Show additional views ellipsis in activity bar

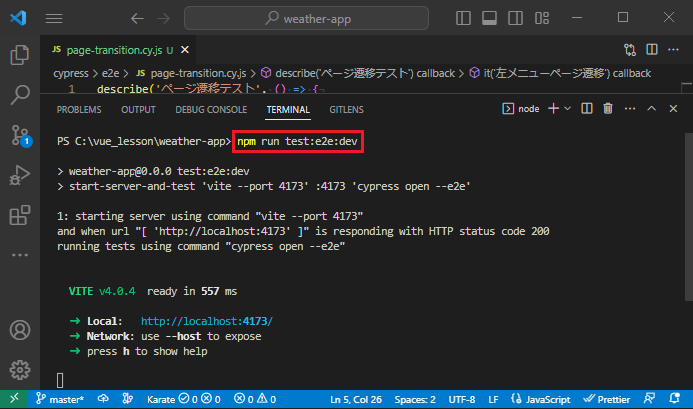19,255
